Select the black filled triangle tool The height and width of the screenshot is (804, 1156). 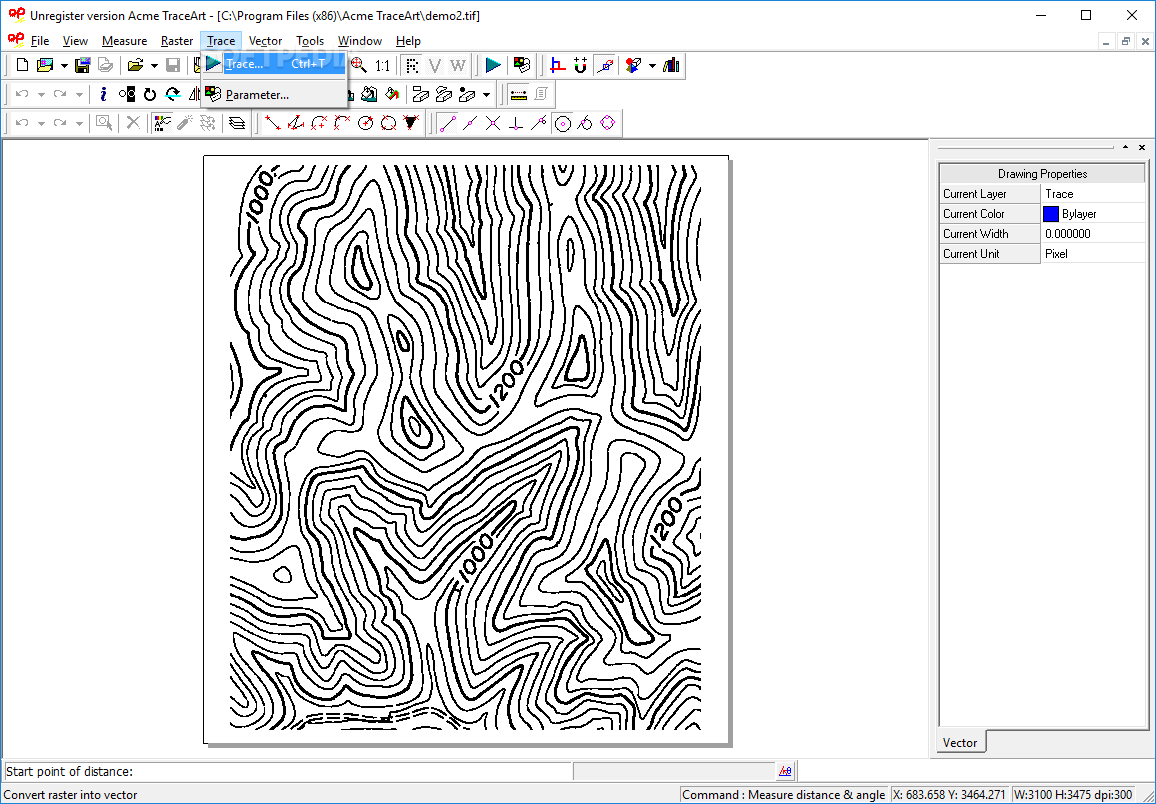(x=411, y=123)
